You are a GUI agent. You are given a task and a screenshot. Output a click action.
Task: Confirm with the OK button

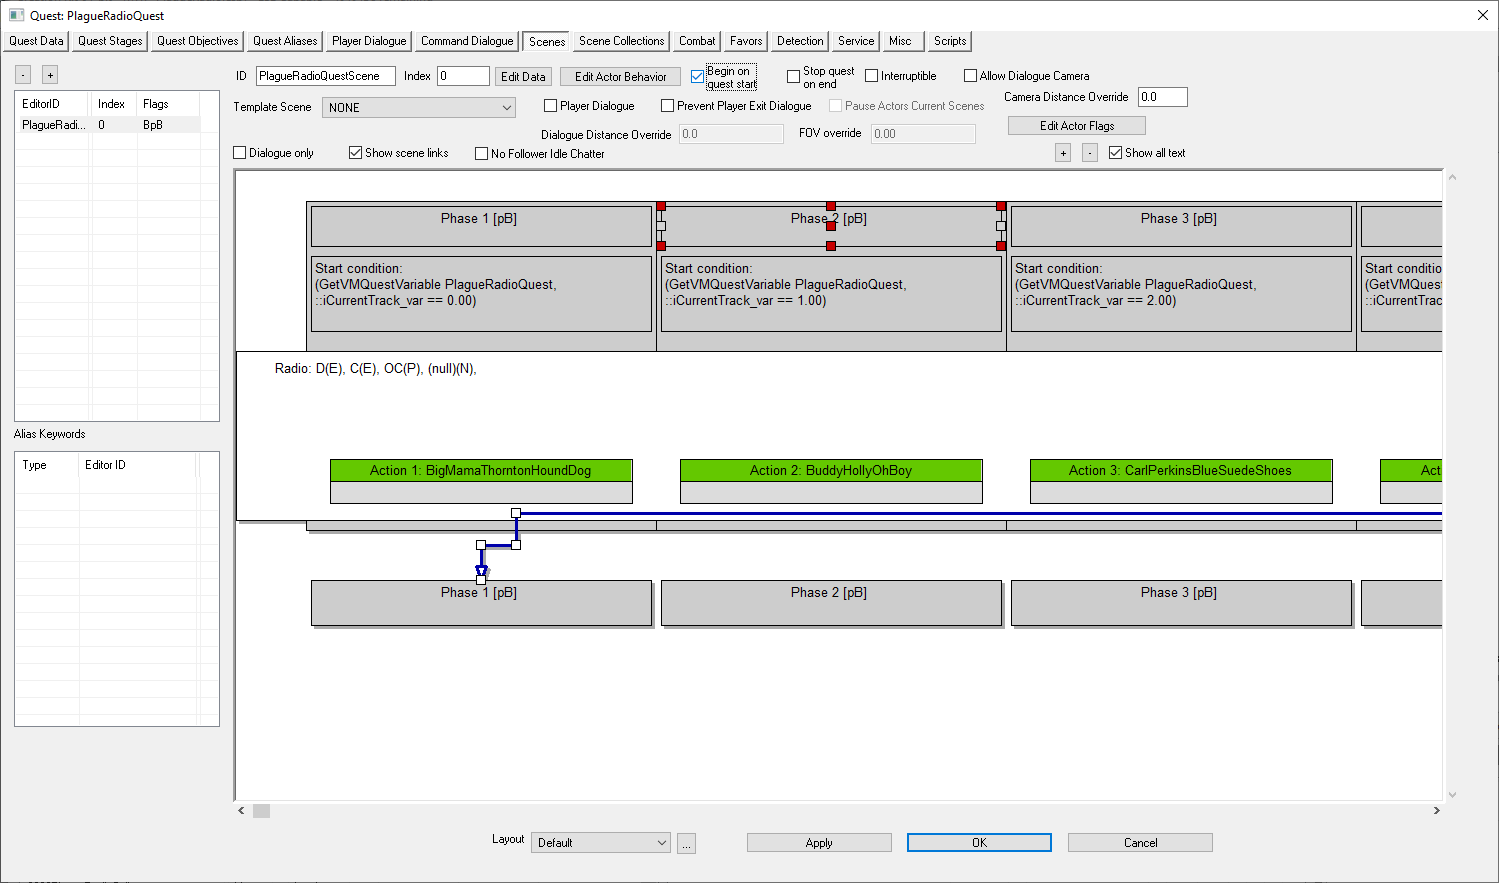(x=979, y=843)
